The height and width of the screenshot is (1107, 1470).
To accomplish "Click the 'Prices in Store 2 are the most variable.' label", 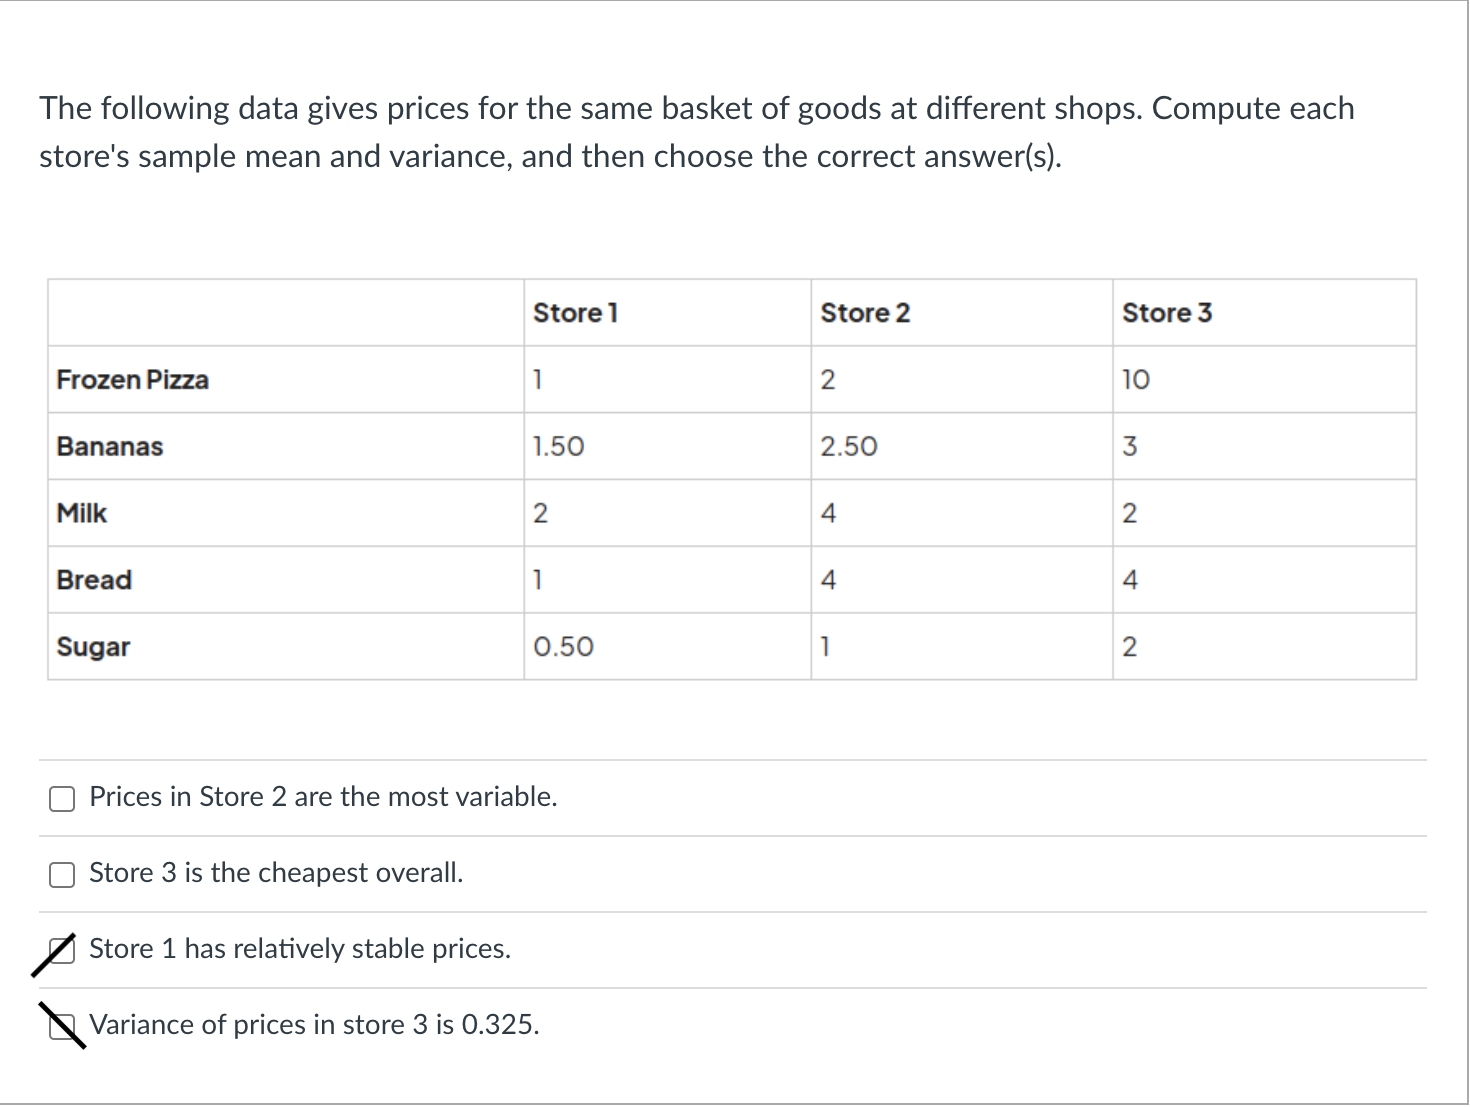I will click(x=323, y=797).
